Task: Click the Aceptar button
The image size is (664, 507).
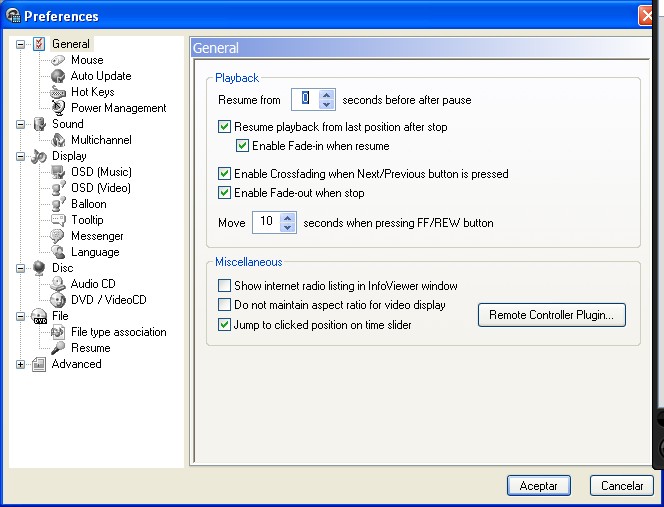Action: coord(539,485)
